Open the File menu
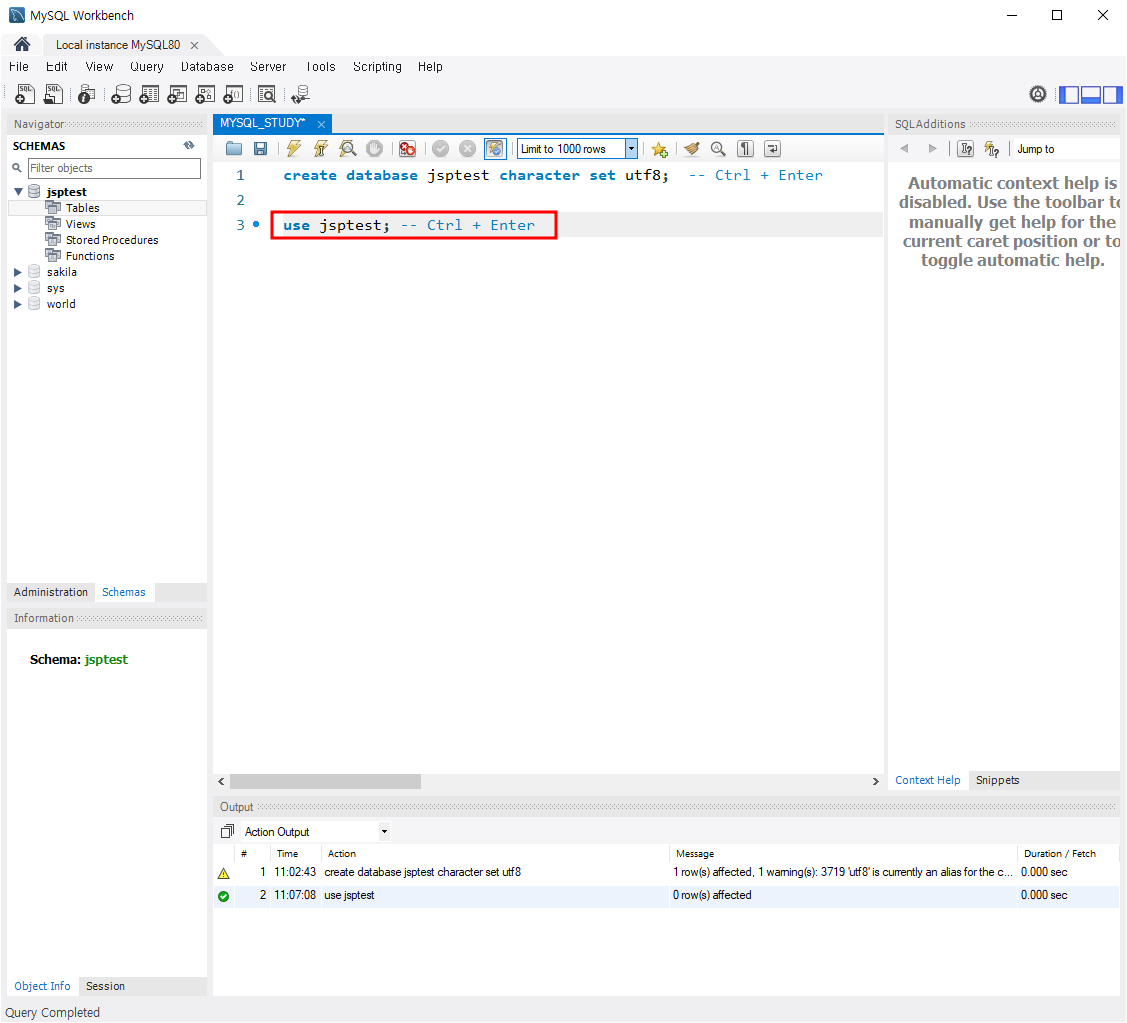This screenshot has width=1127, height=1023. pos(19,67)
